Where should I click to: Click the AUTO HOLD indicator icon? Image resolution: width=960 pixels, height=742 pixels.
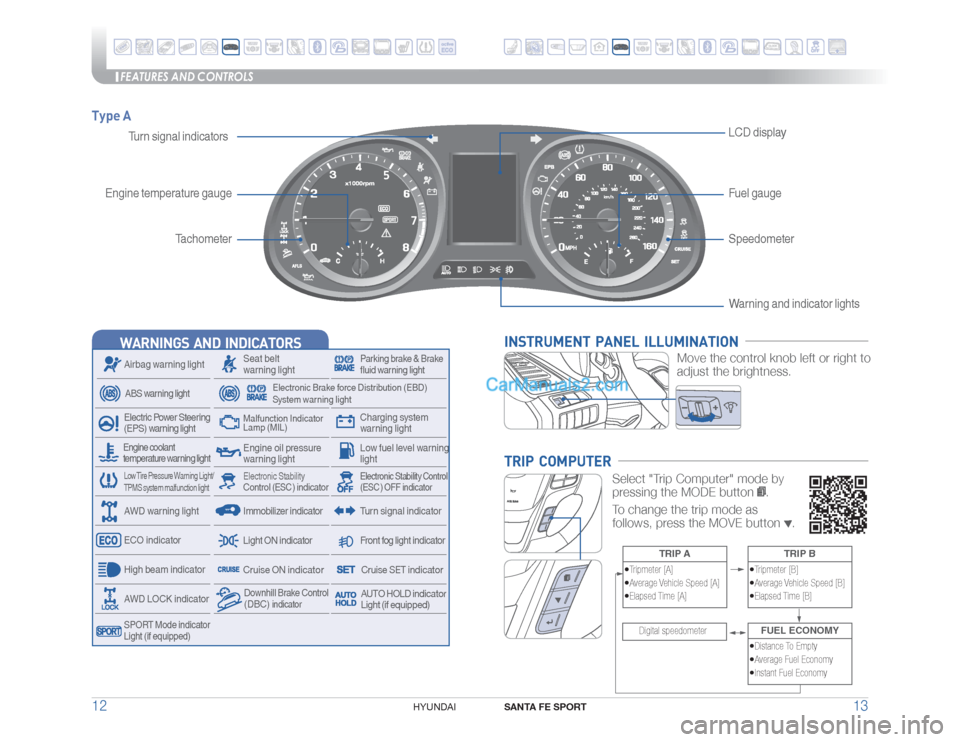click(345, 599)
